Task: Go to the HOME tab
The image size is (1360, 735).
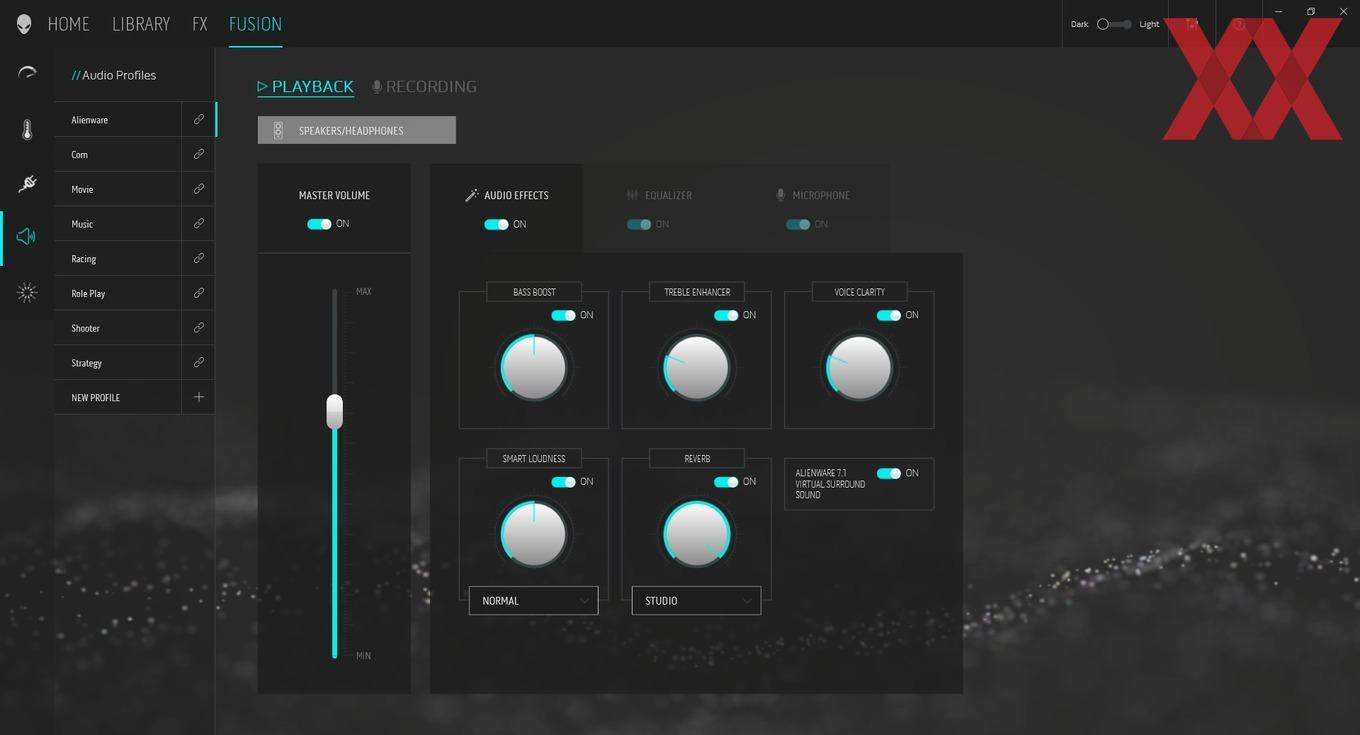Action: point(69,24)
